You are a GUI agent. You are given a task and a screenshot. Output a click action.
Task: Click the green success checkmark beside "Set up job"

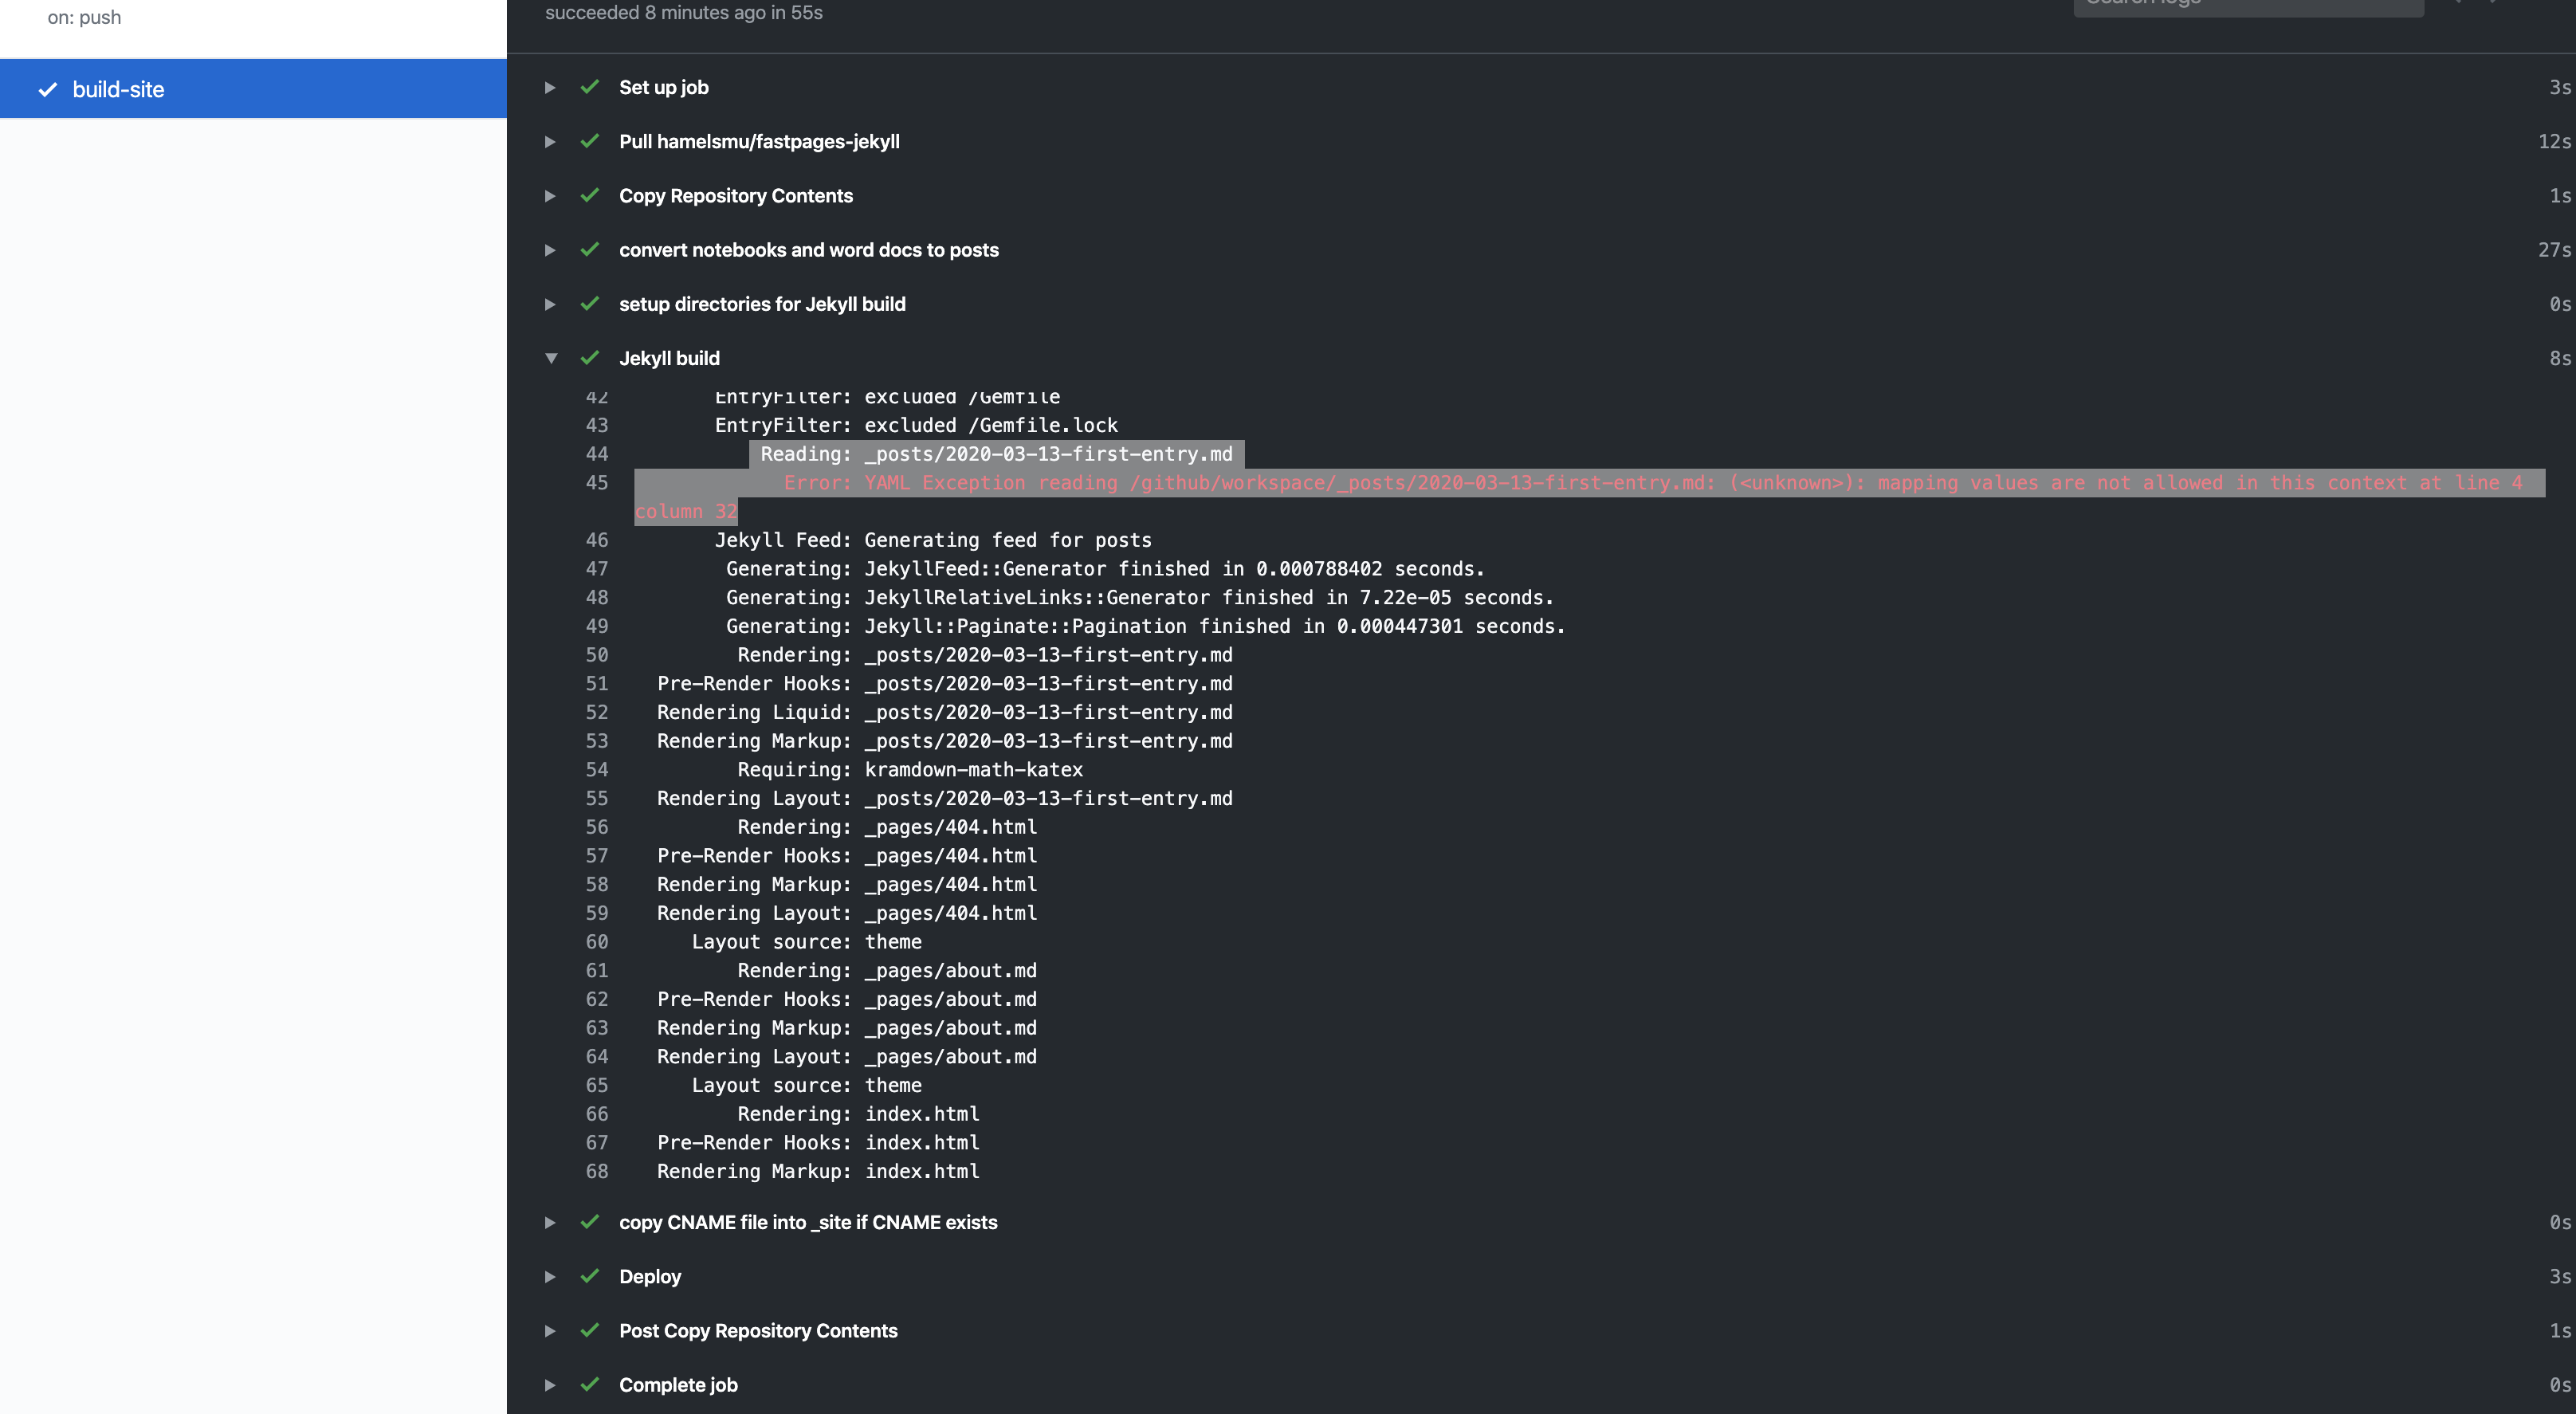point(590,87)
